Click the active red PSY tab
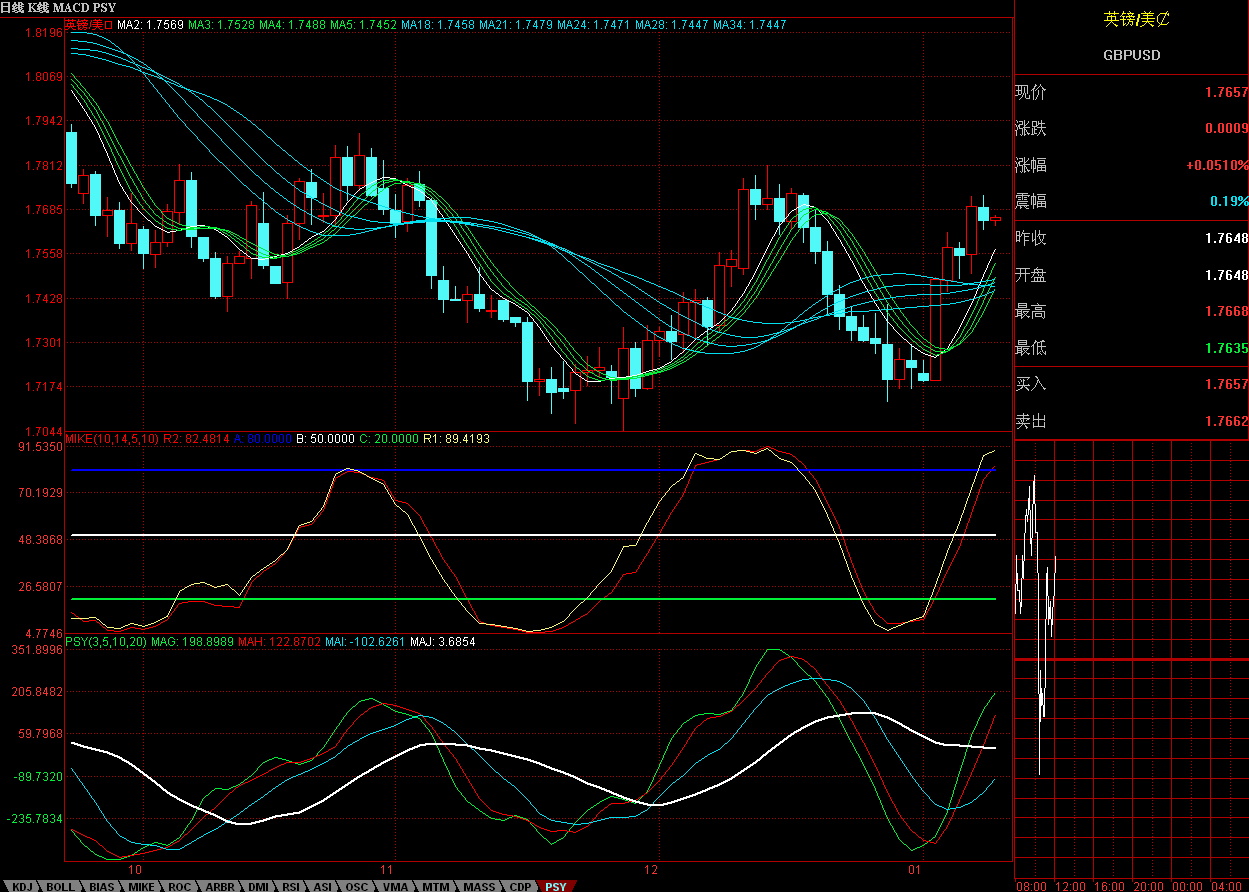The height and width of the screenshot is (892, 1249). (555, 886)
